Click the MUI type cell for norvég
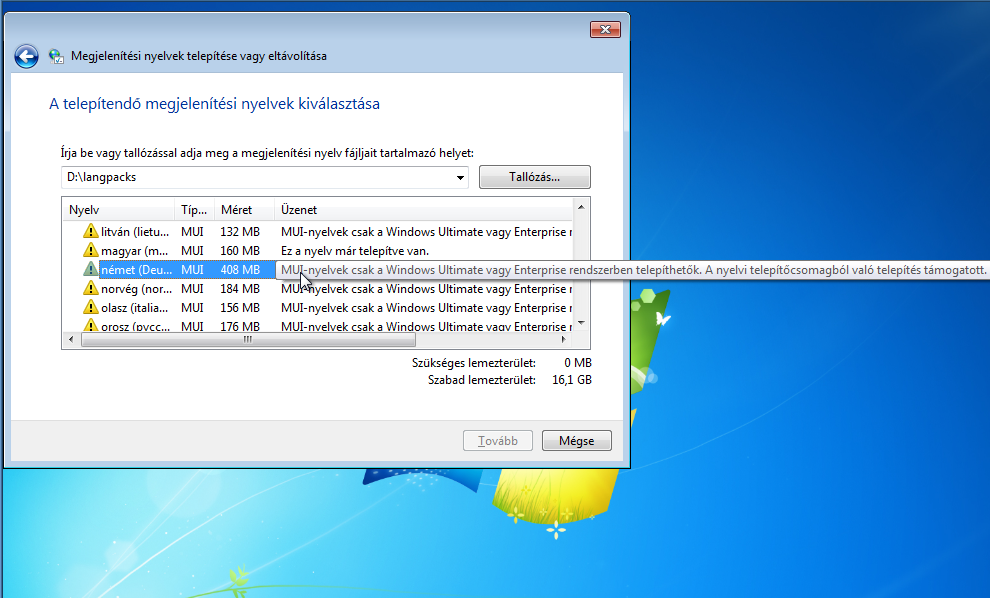The width and height of the screenshot is (990, 598). coord(192,289)
